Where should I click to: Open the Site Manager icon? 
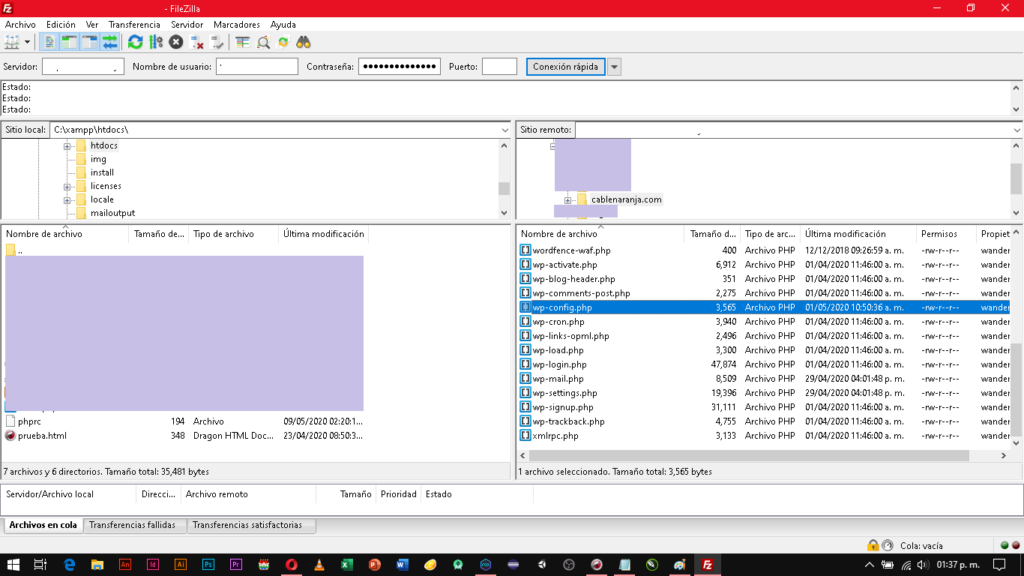coord(12,42)
